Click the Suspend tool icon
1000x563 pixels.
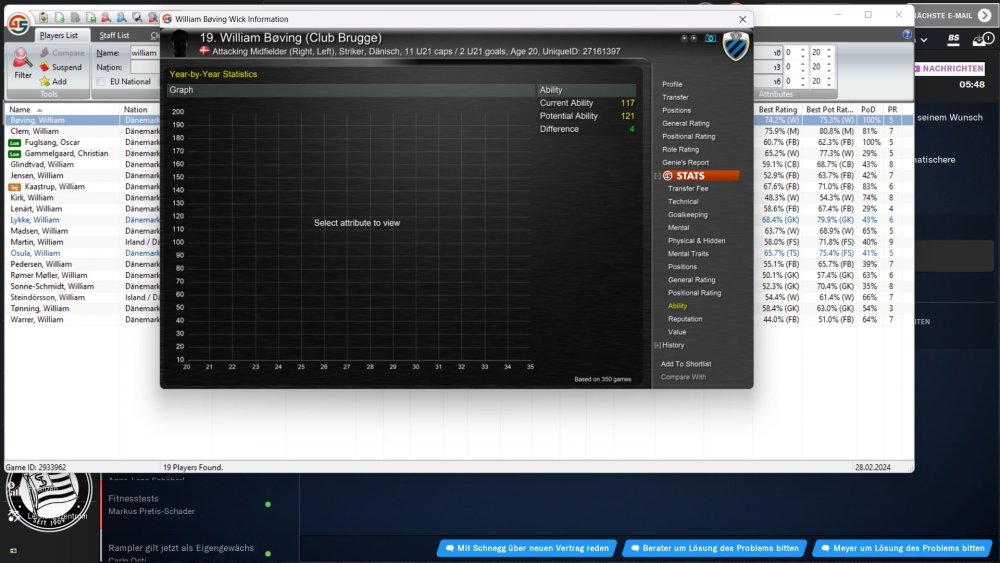pos(45,67)
